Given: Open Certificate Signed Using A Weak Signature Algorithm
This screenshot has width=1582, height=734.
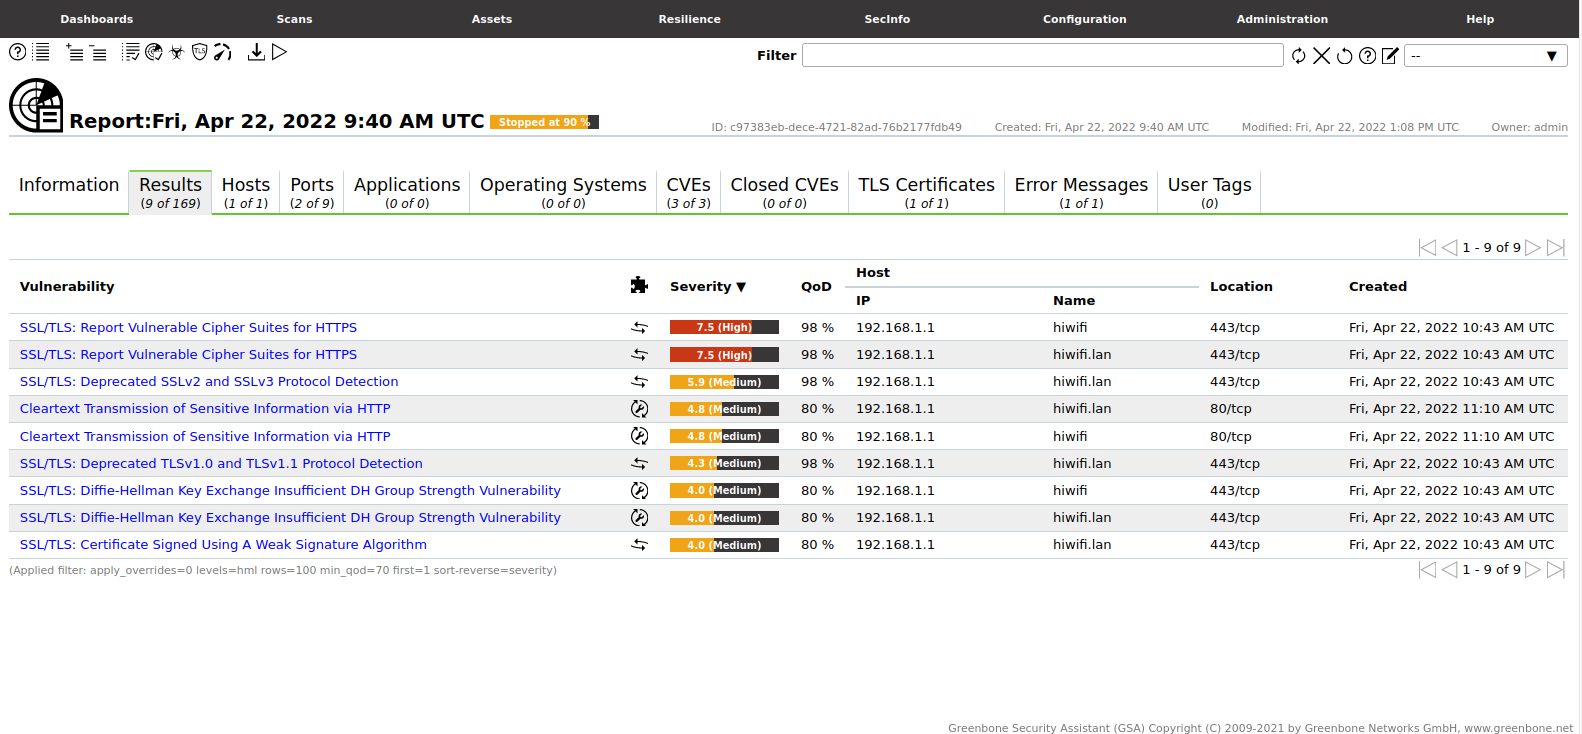Looking at the screenshot, I should tap(223, 545).
